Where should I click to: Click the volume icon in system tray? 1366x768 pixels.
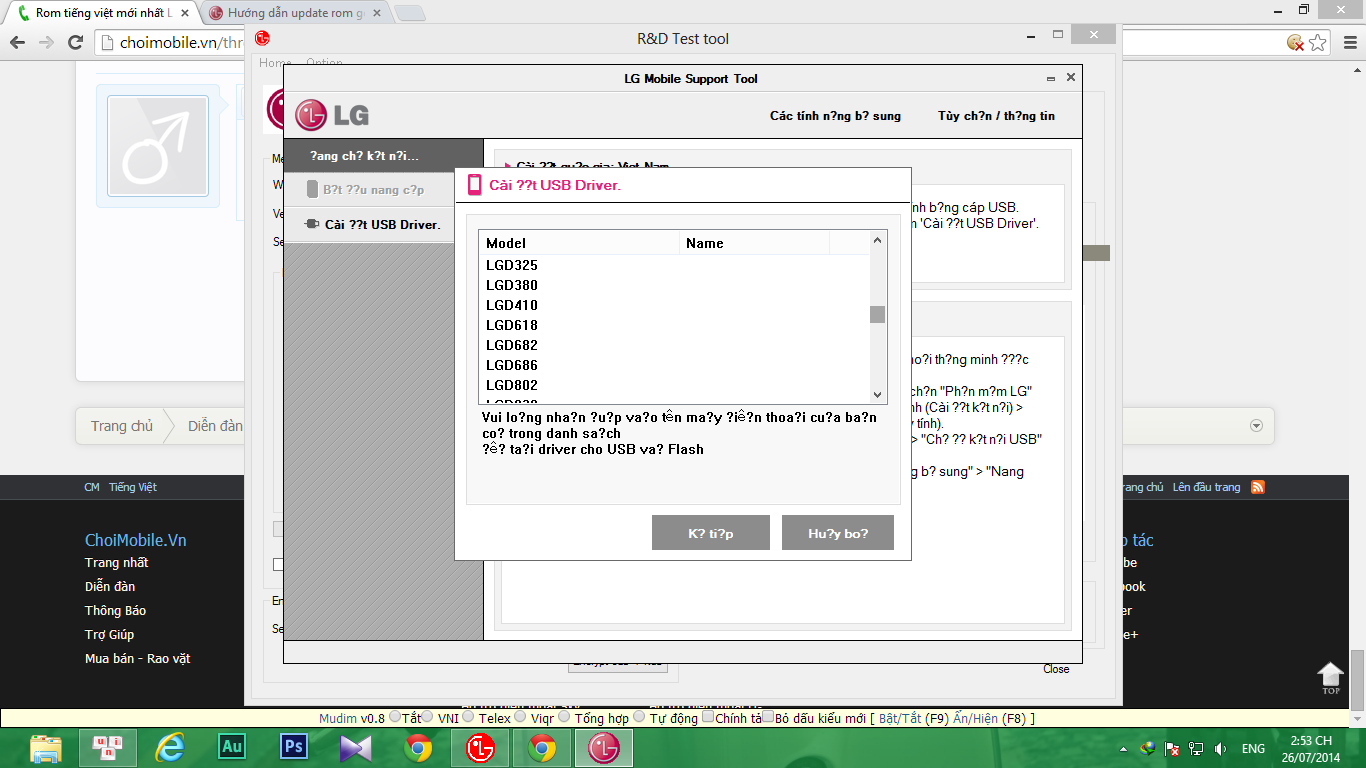(x=1220, y=748)
